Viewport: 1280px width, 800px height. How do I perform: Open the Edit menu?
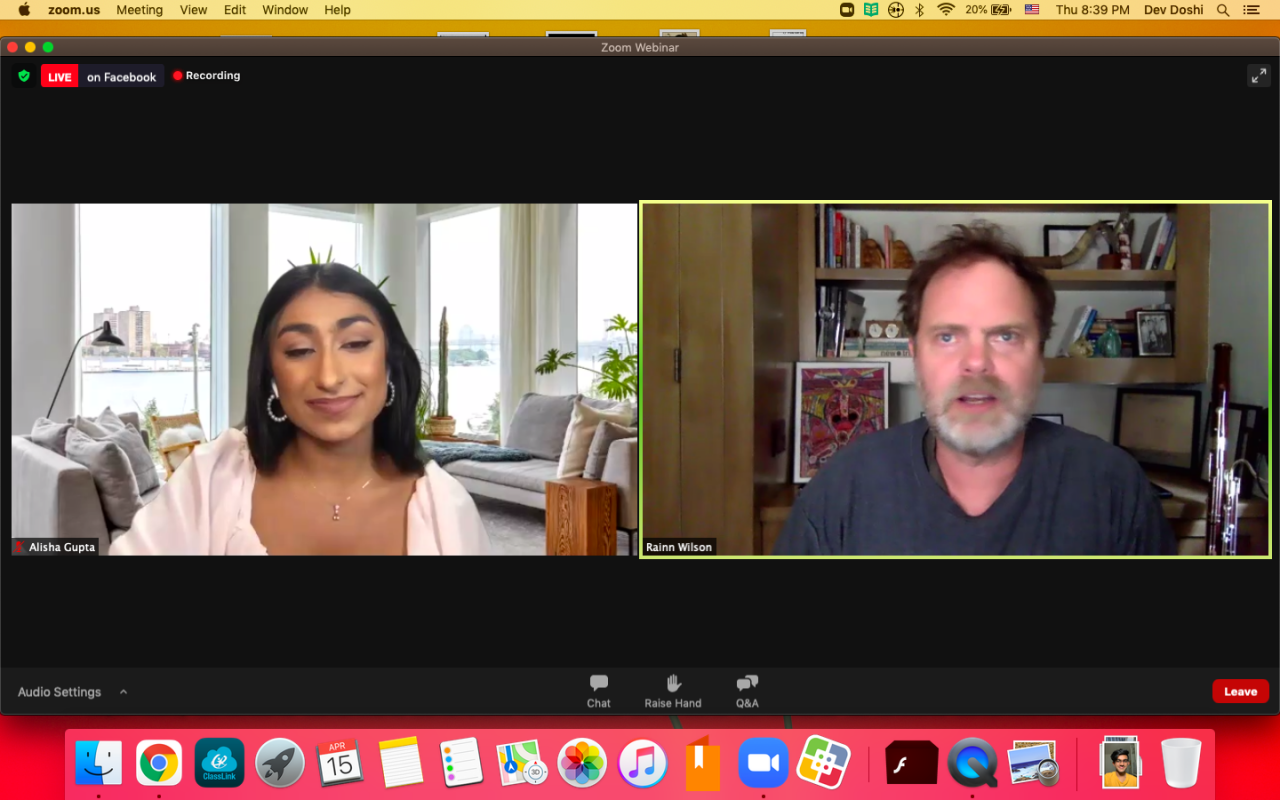pos(235,10)
